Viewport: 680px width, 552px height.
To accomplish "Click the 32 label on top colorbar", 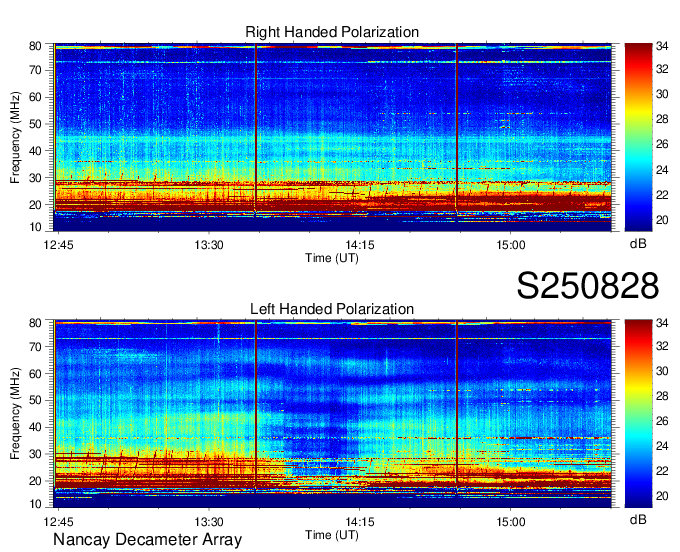I will [662, 69].
